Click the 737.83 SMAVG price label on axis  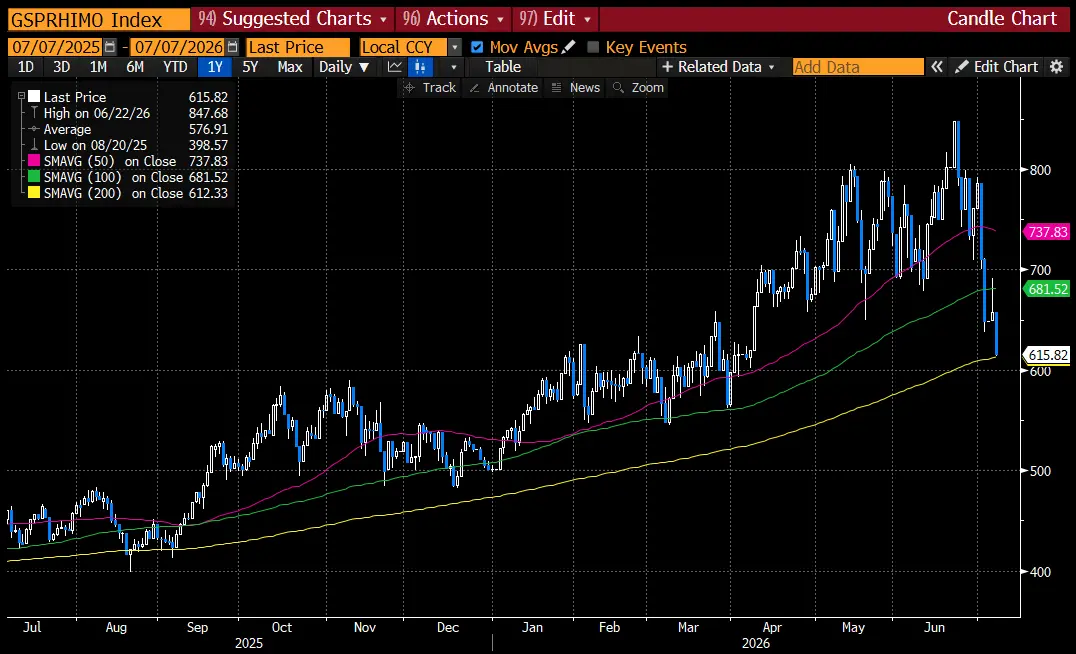[x=1046, y=232]
